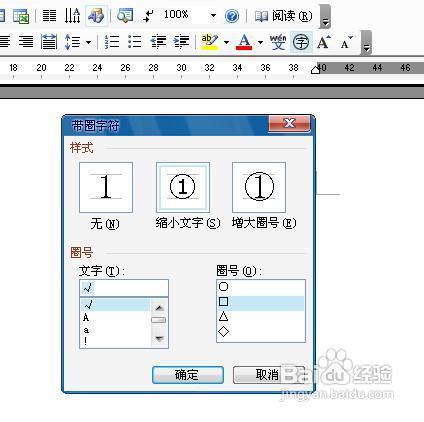Select the 增大圈号(E) style
This screenshot has width=424, height=422.
pyautogui.click(x=259, y=187)
